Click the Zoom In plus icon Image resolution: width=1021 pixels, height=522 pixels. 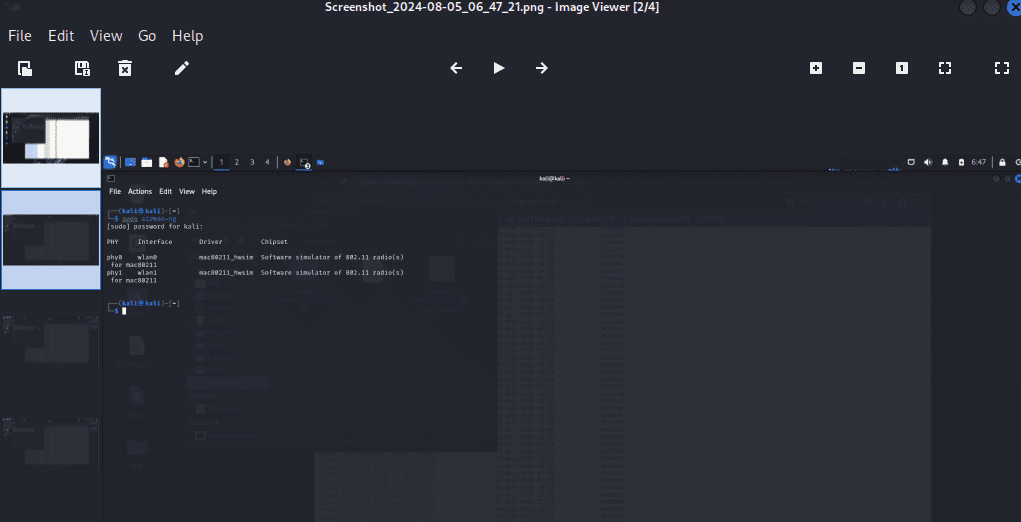(816, 68)
